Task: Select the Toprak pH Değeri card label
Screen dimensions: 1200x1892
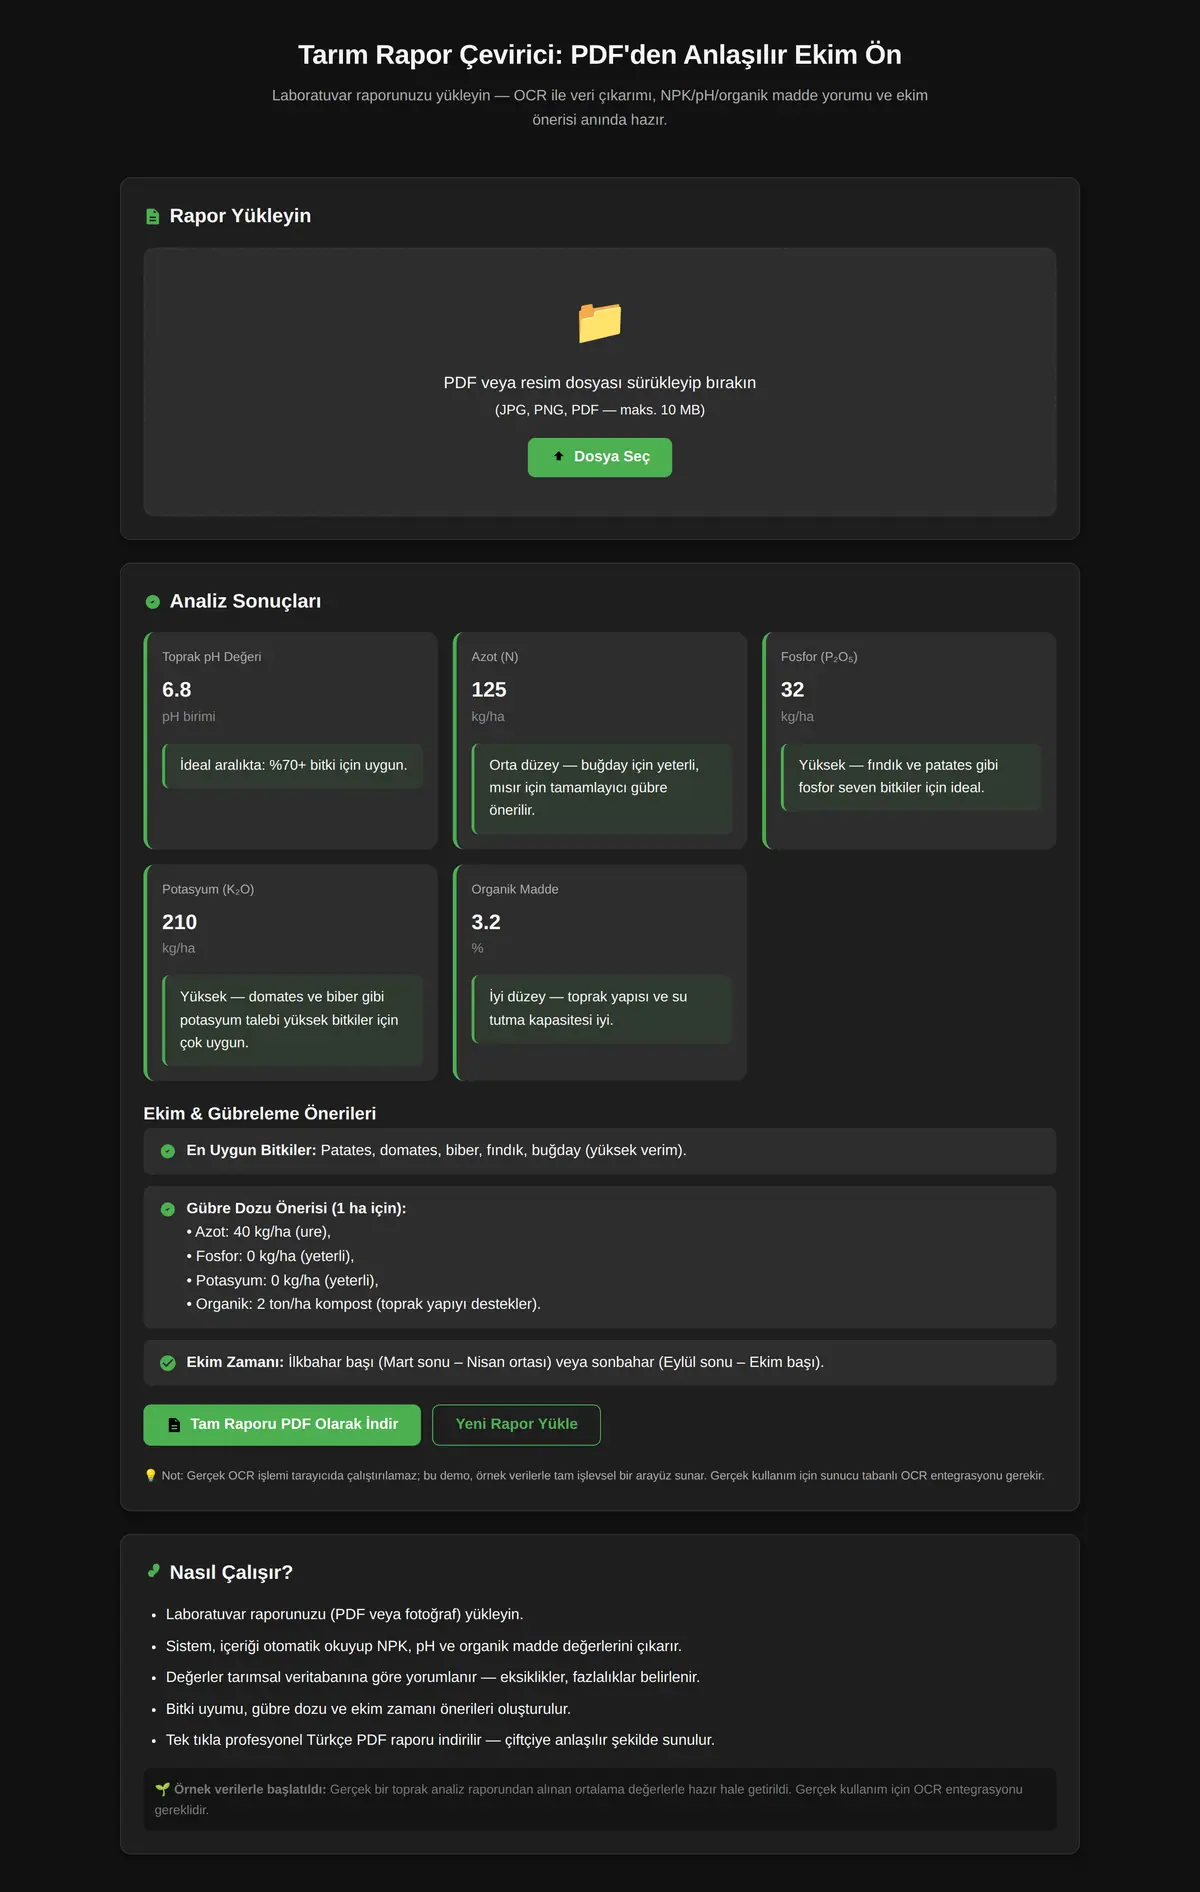Action: (x=212, y=657)
